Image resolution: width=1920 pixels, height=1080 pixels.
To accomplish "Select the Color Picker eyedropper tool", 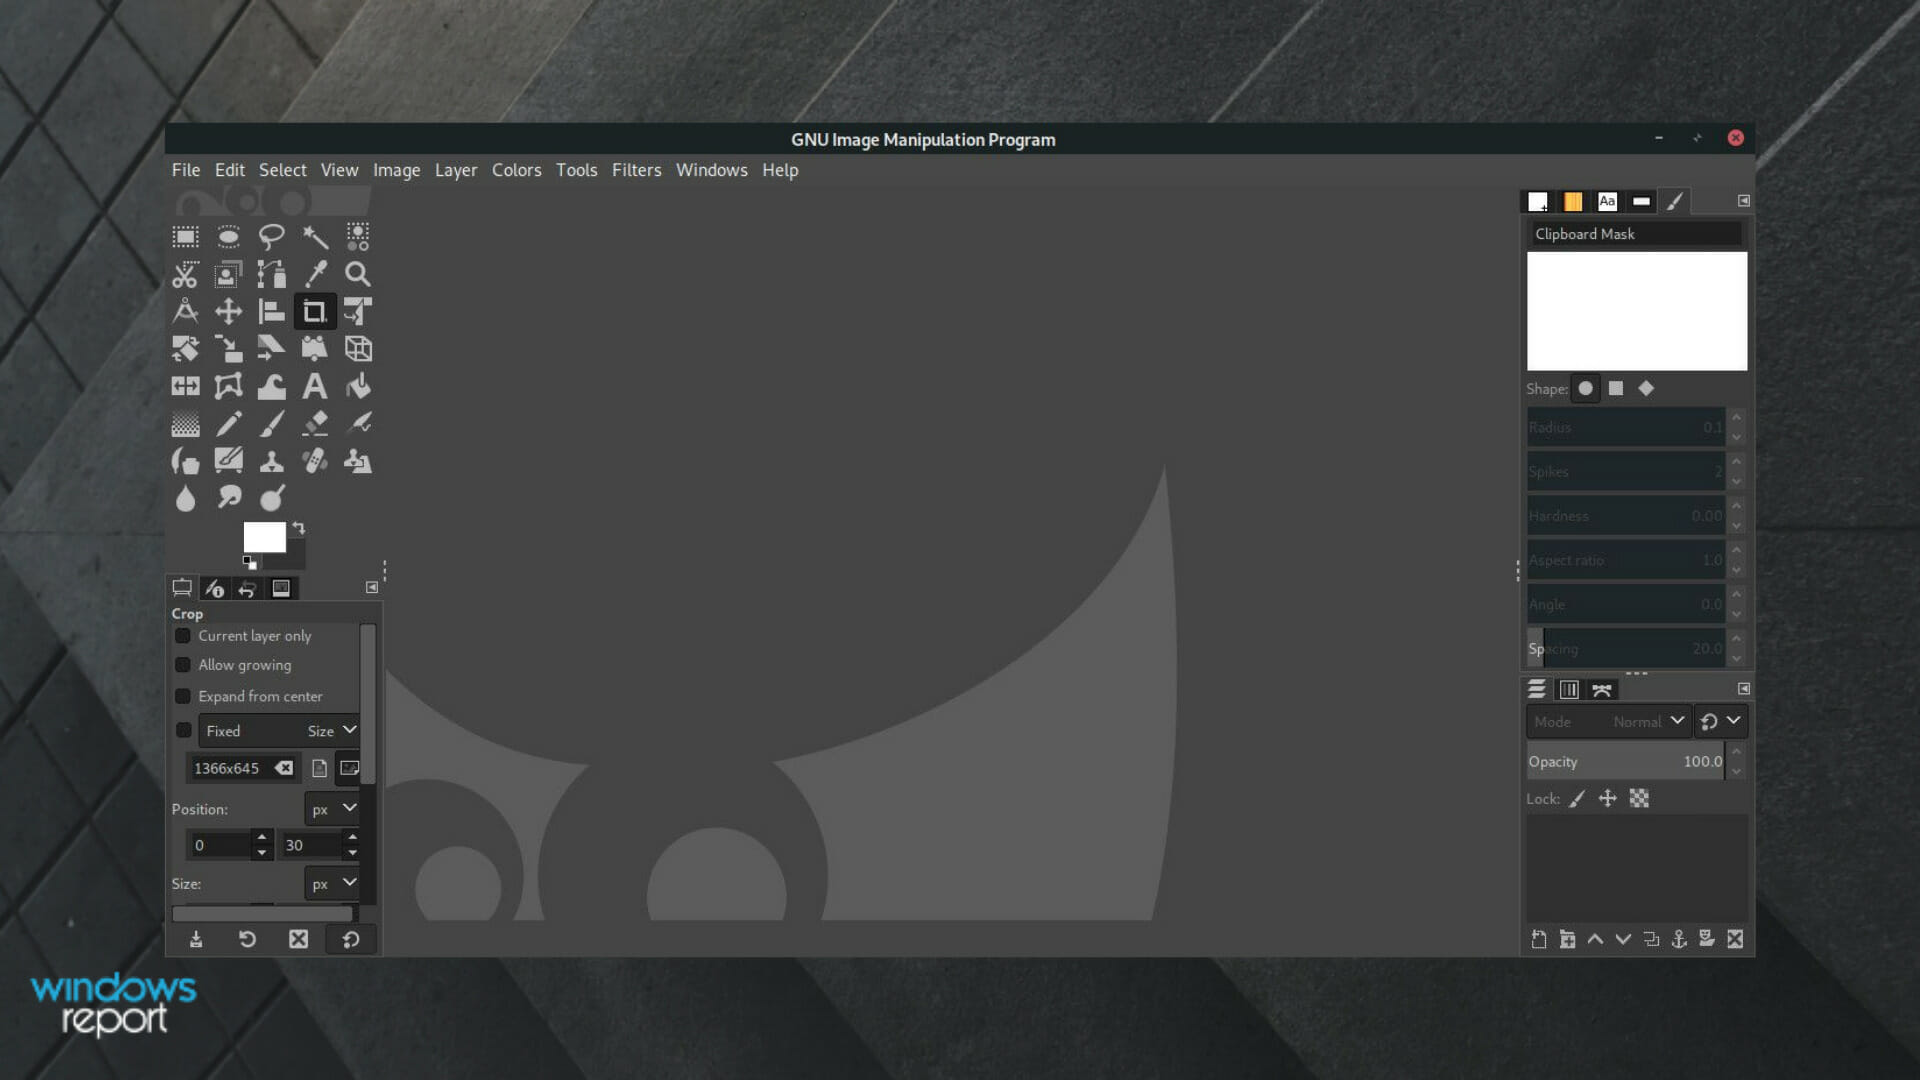I will (x=315, y=274).
